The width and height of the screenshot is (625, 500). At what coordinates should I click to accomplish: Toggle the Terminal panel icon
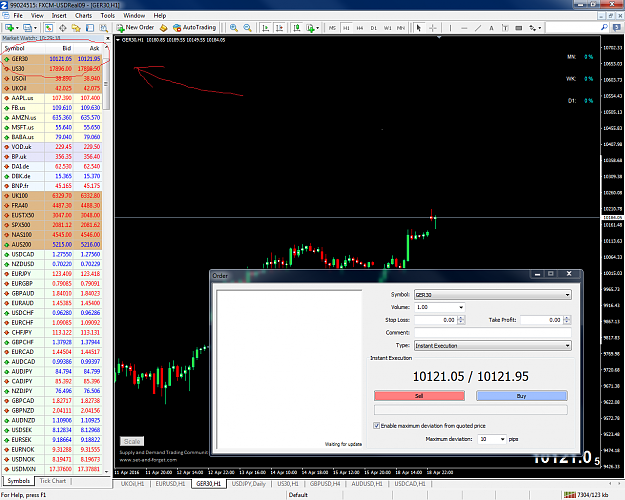tap(90, 28)
